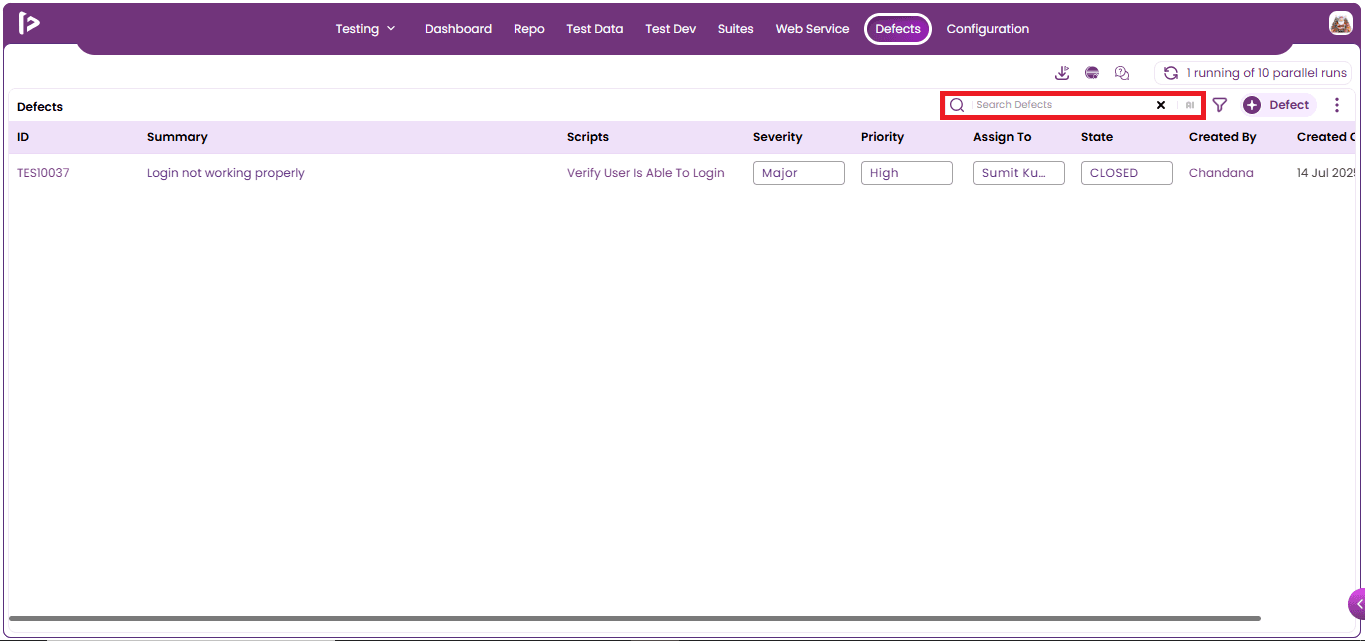
Task: Click the Summary column header
Action: pyautogui.click(x=177, y=137)
